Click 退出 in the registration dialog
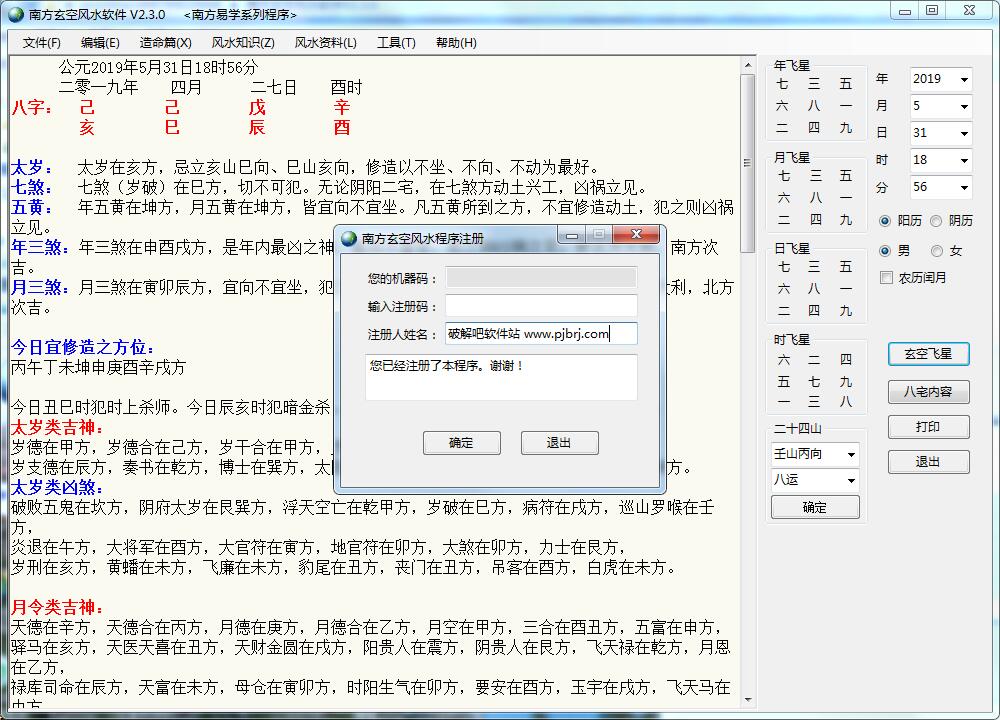1000x720 pixels. pyautogui.click(x=559, y=443)
